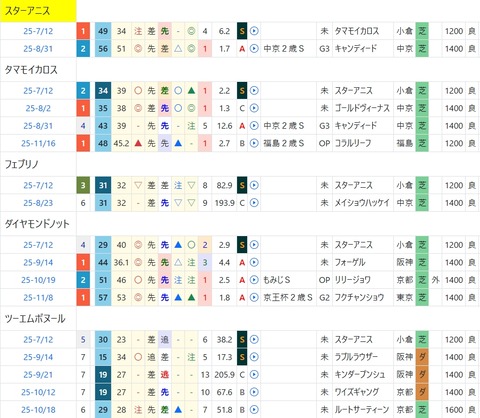Open 25-9/14 date in the ラブルラウザー row
This screenshot has height=418, width=480.
[38, 357]
